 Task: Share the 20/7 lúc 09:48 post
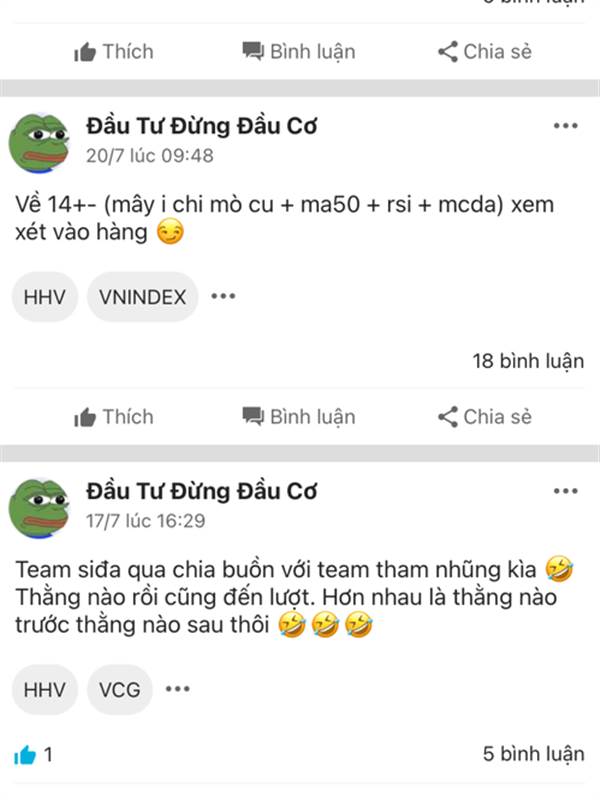coord(485,417)
